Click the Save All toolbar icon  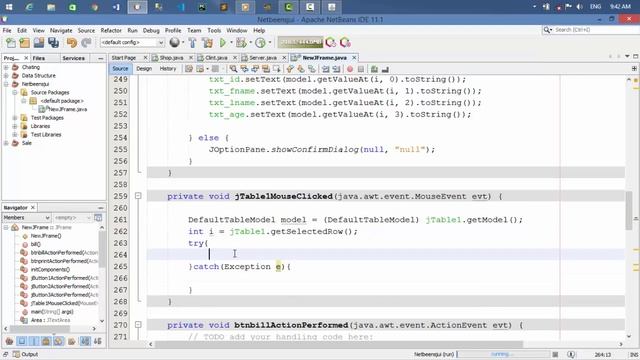pyautogui.click(x=53, y=42)
